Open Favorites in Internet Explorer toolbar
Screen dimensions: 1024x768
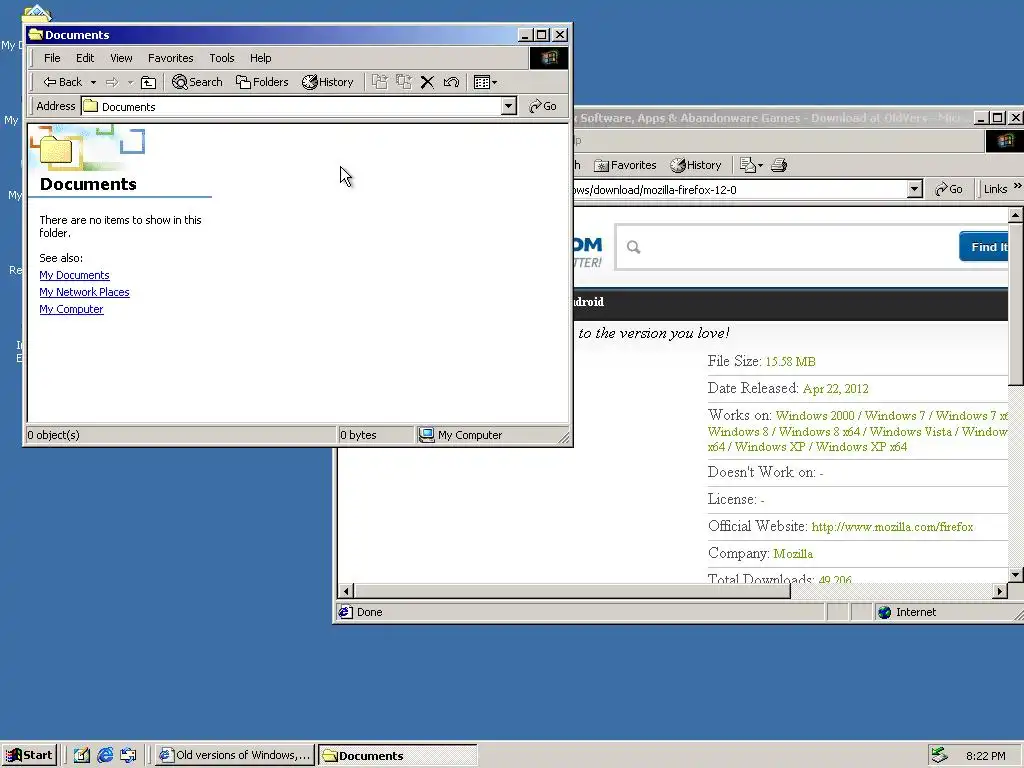tap(625, 165)
